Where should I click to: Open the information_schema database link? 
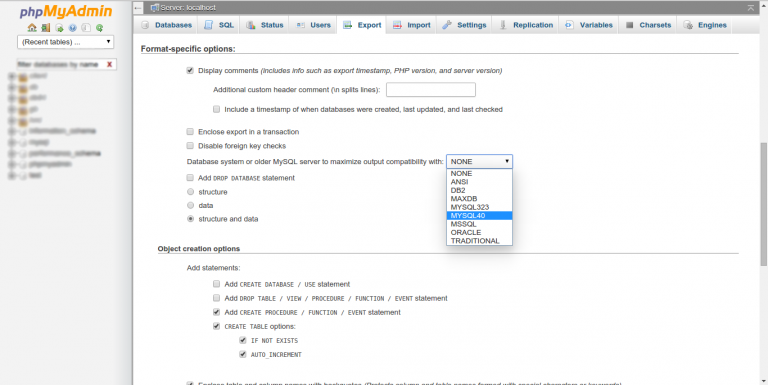[x=62, y=131]
